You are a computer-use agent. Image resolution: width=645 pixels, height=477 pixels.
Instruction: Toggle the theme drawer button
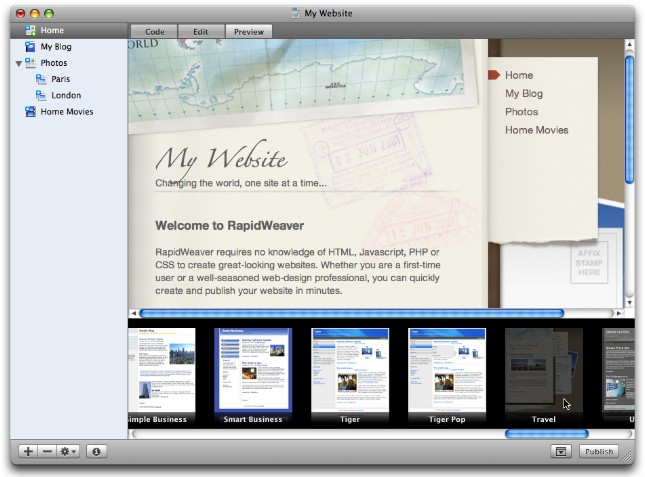pyautogui.click(x=561, y=452)
